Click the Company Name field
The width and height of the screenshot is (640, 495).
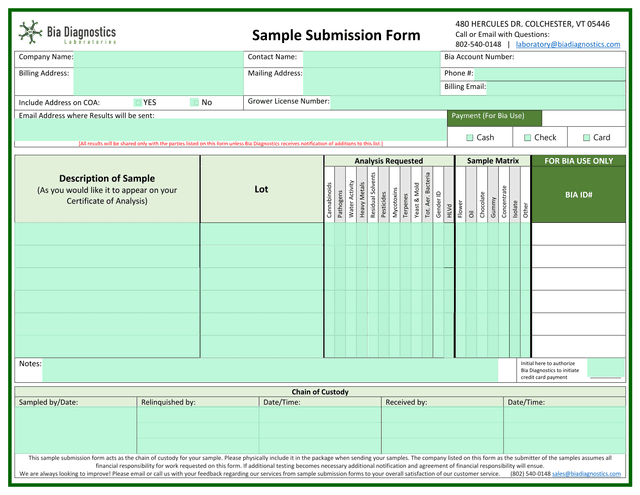pos(158,59)
